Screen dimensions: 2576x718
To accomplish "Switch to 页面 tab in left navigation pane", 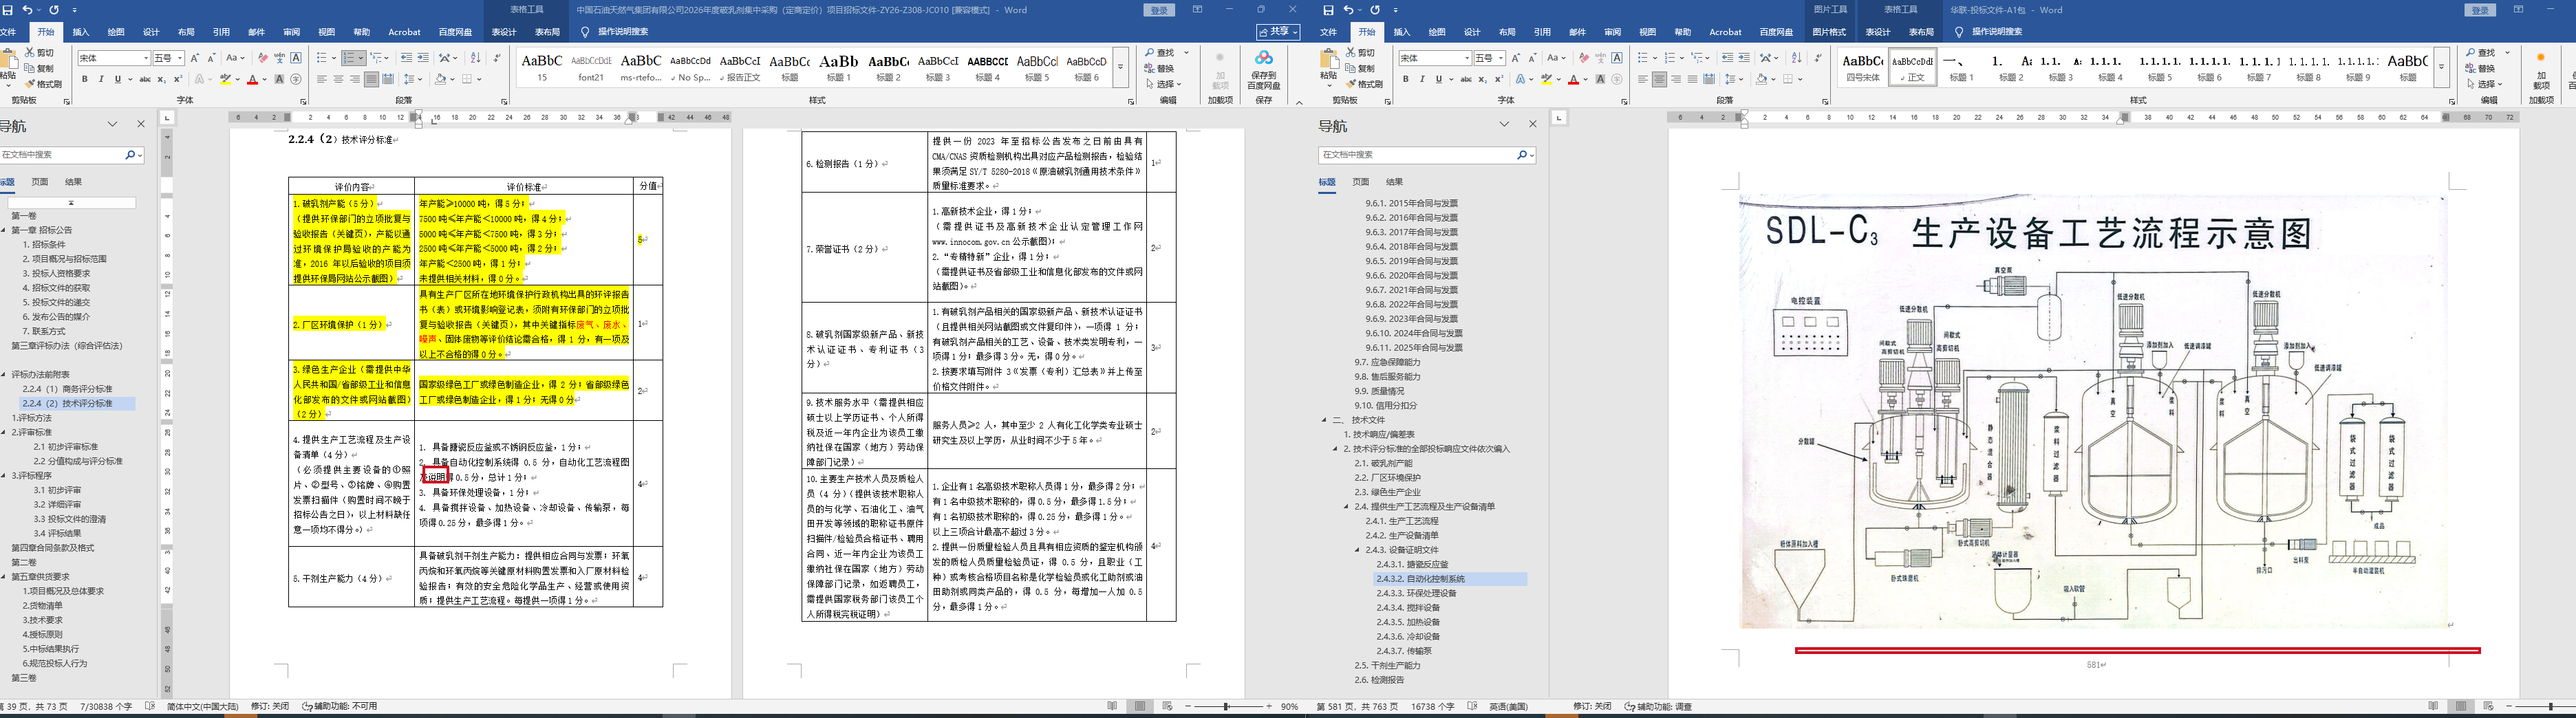I will pyautogui.click(x=40, y=182).
